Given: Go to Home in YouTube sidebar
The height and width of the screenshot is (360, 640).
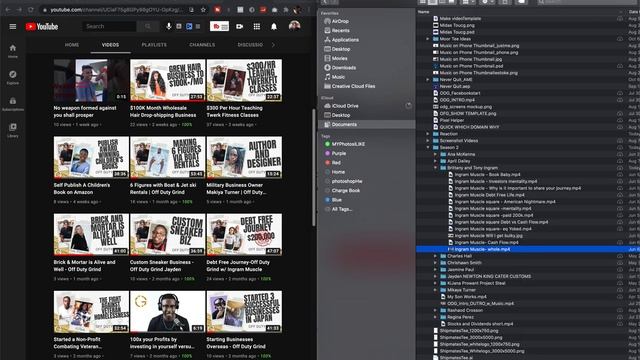Looking at the screenshot, I should (x=13, y=51).
